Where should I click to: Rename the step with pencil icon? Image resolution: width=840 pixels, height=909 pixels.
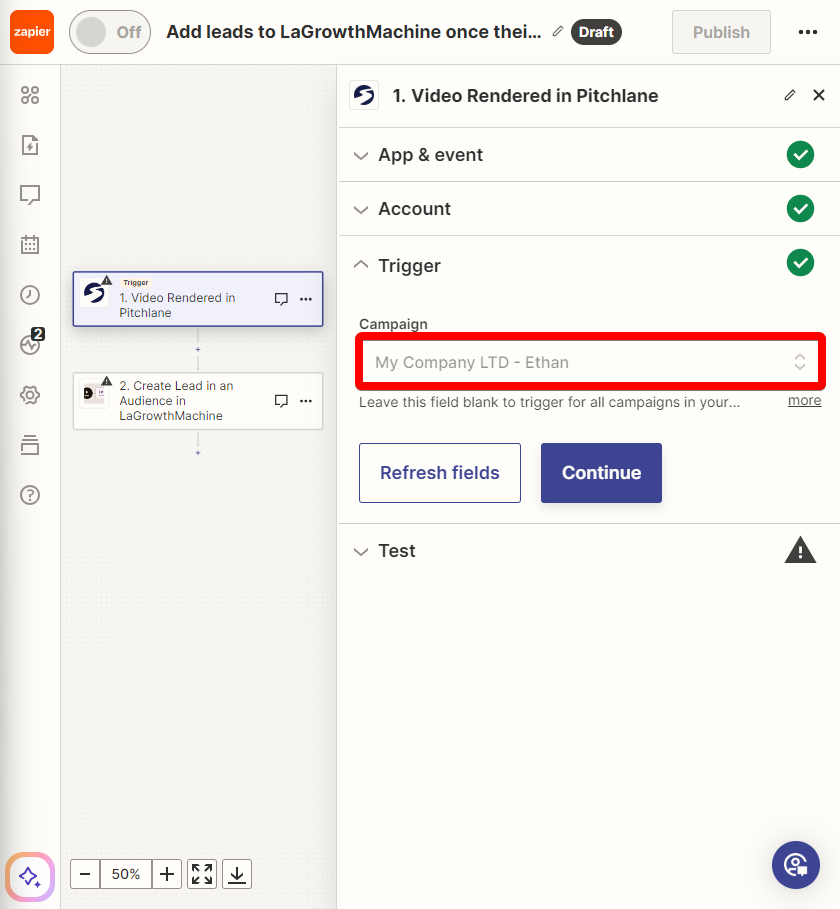pos(790,95)
